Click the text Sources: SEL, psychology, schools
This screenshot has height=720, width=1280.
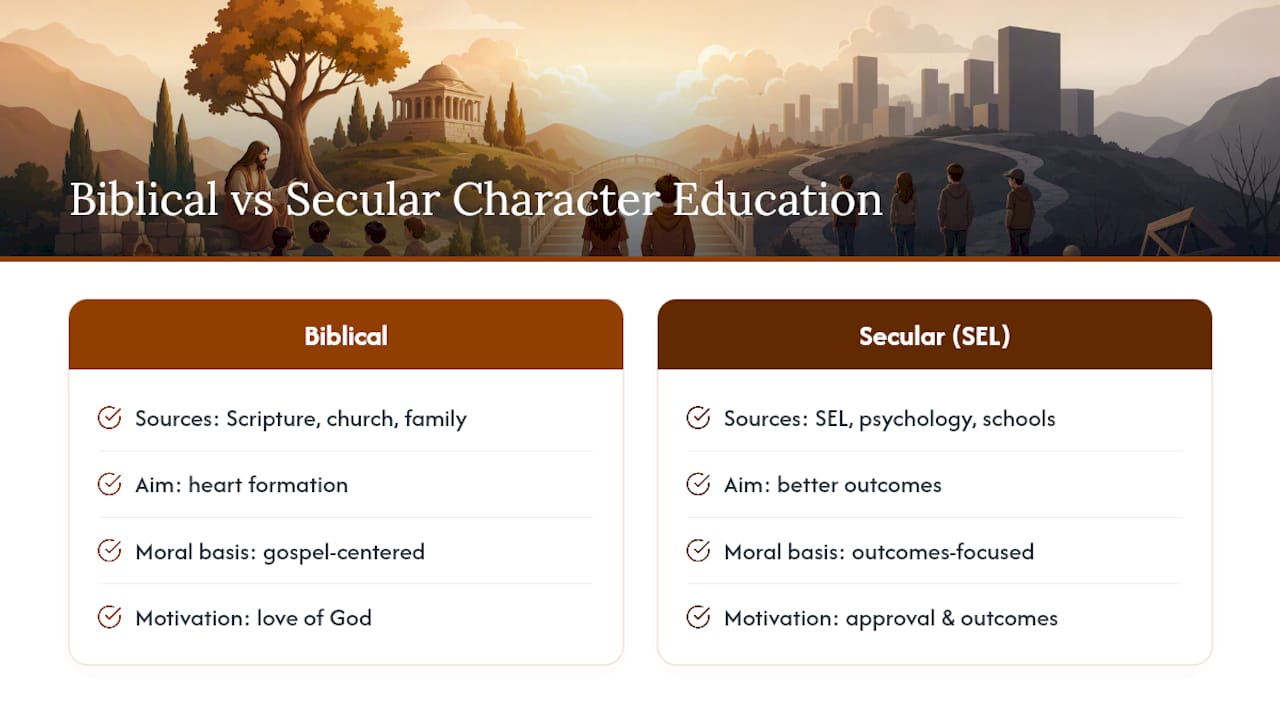point(890,419)
